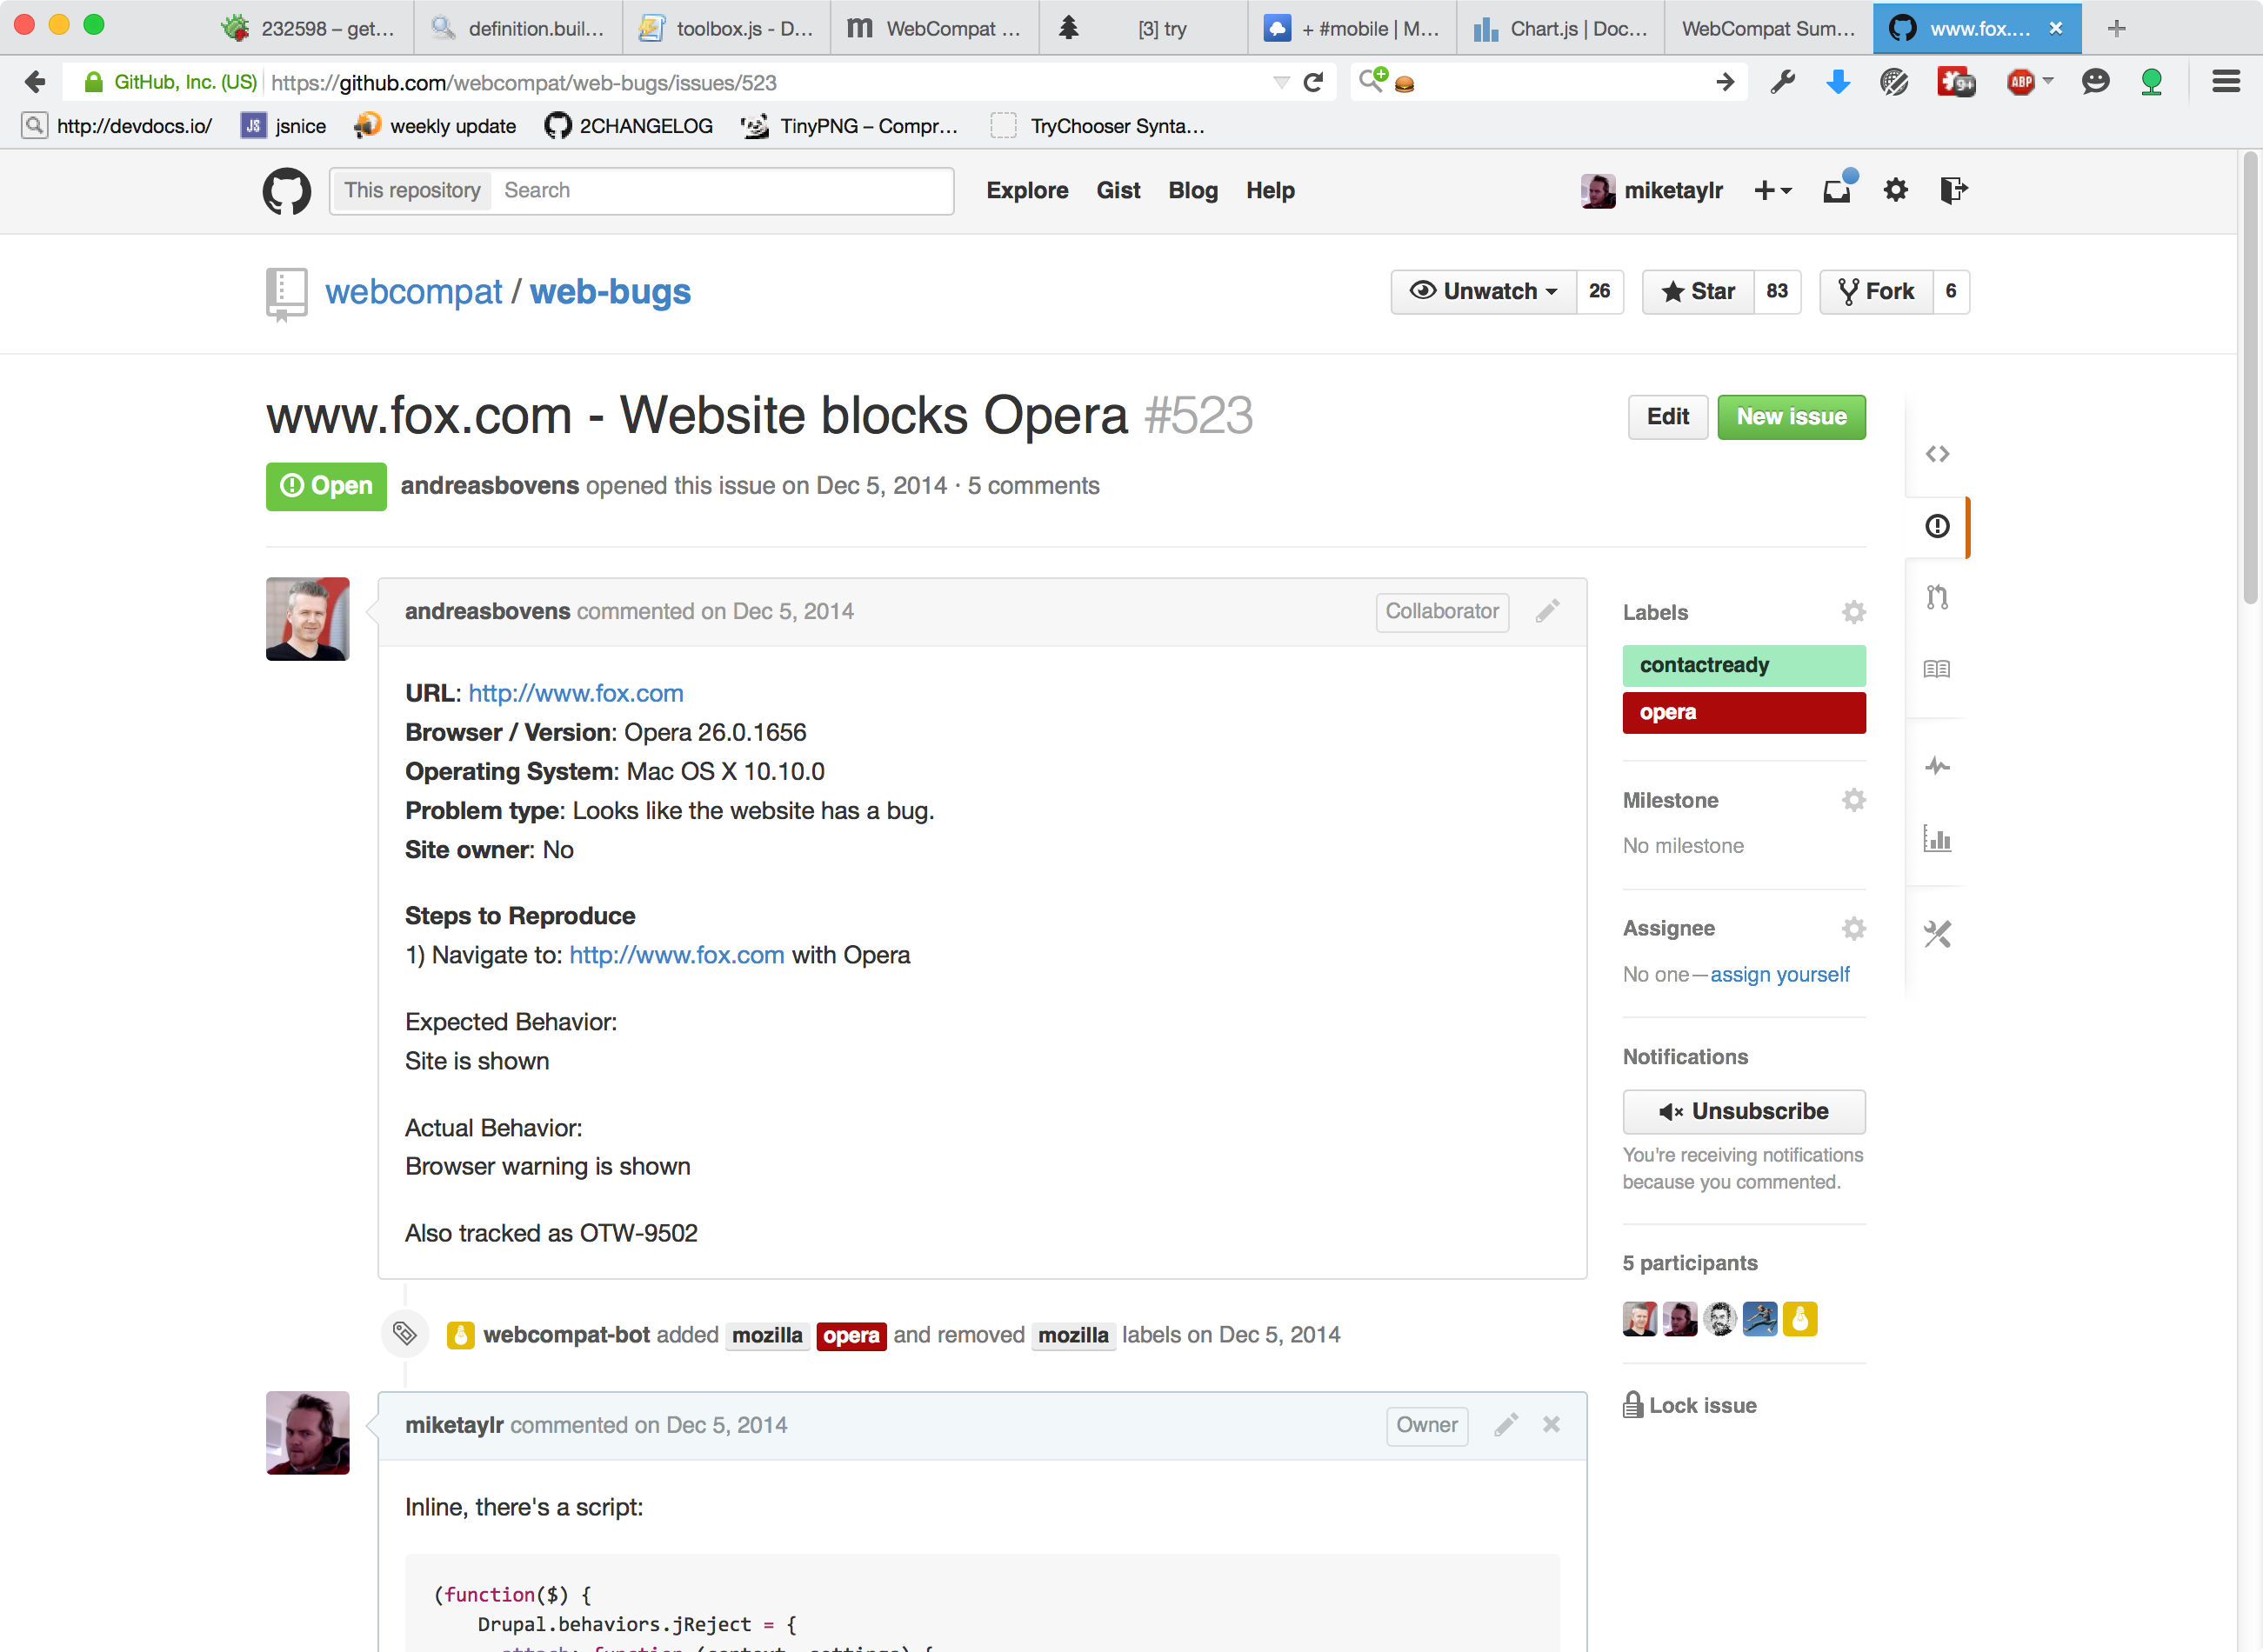Open the Pull requests sidebar icon

[x=1937, y=597]
